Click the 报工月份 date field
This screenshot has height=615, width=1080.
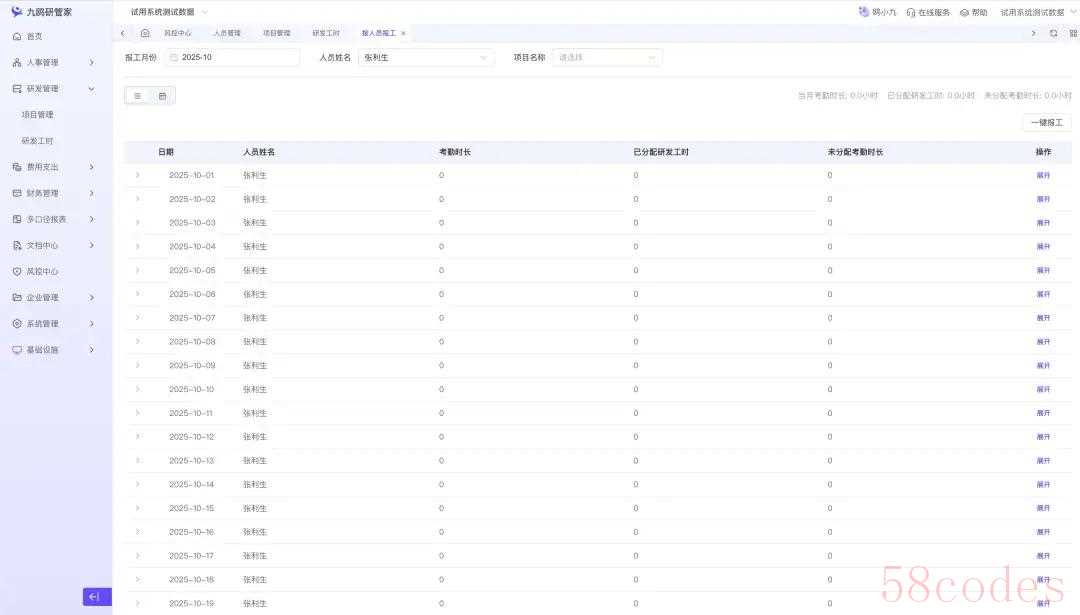point(235,58)
